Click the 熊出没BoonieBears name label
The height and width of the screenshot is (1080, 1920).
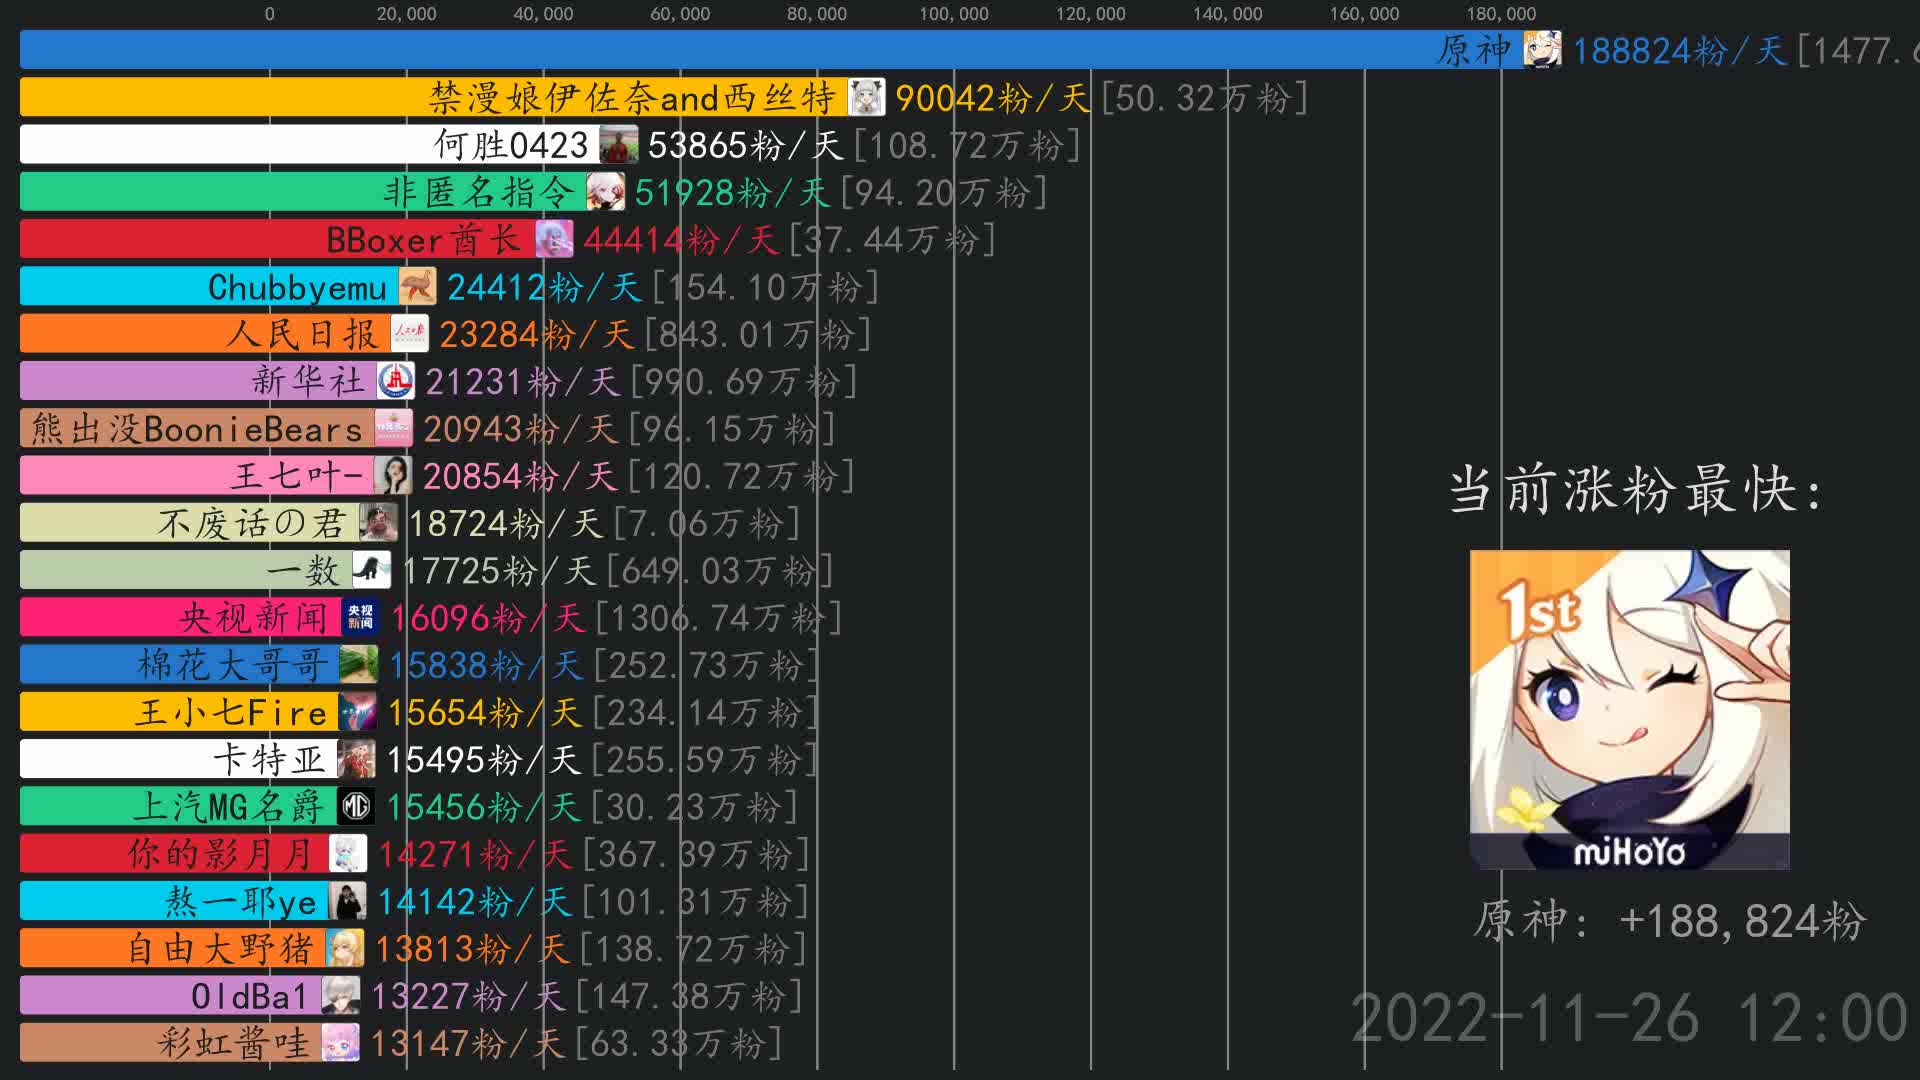tap(197, 429)
